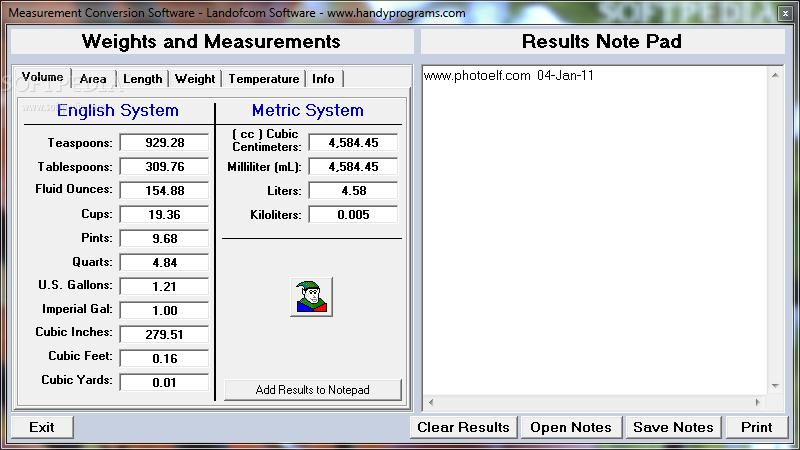Close the Measurement Conversion window

point(785,13)
